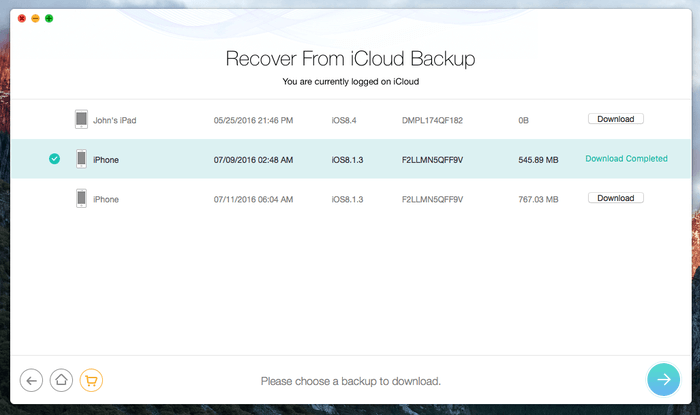700x415 pixels.
Task: Select the John's iPad name text
Action: click(x=115, y=120)
